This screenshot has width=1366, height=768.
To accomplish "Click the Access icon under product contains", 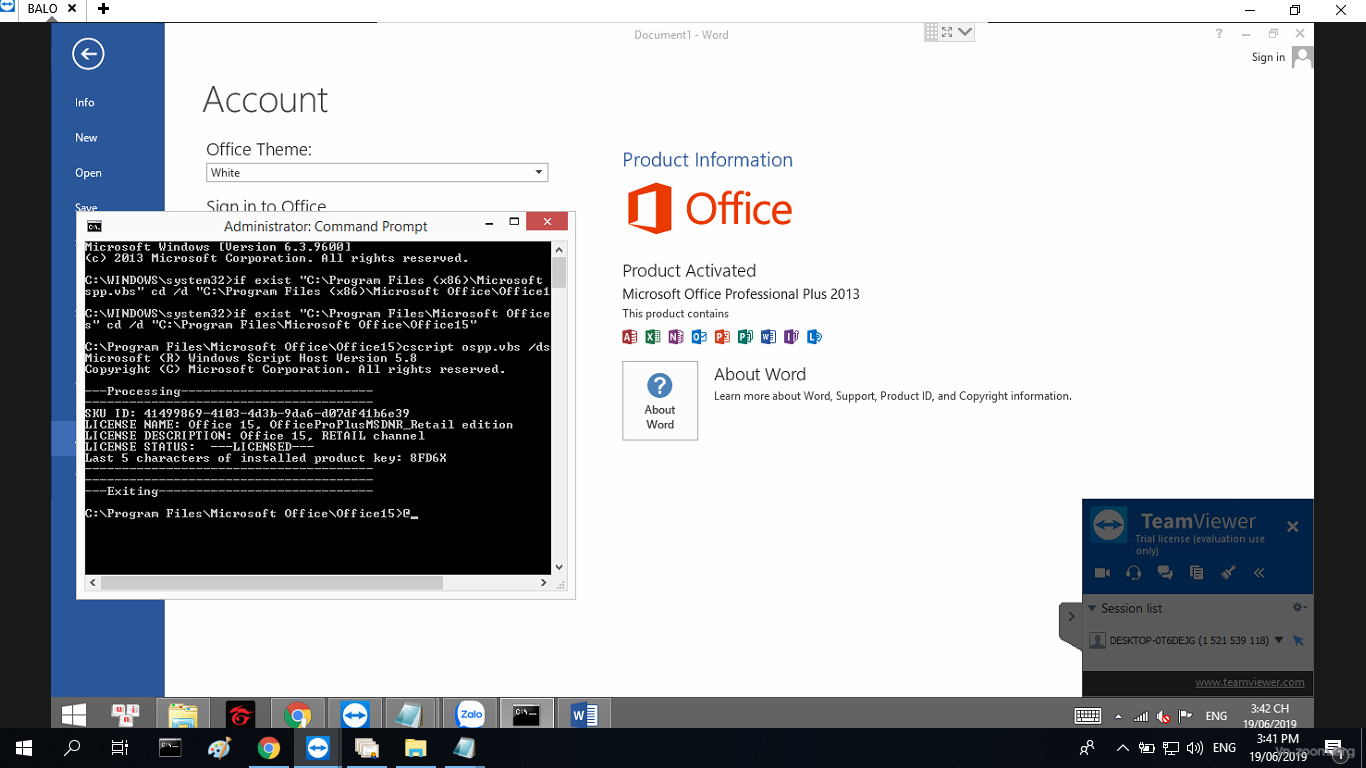I will (x=630, y=337).
